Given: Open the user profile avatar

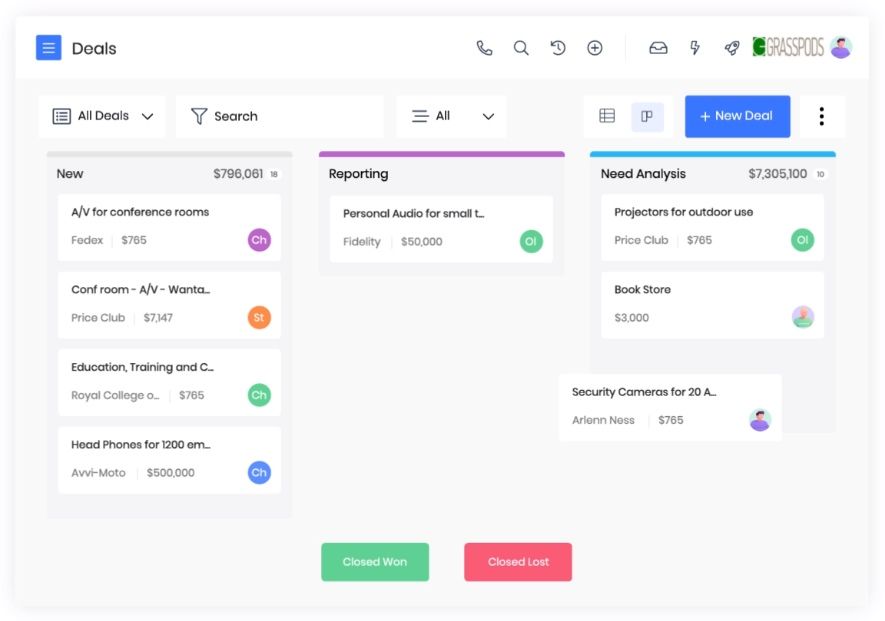Looking at the screenshot, I should [x=841, y=47].
